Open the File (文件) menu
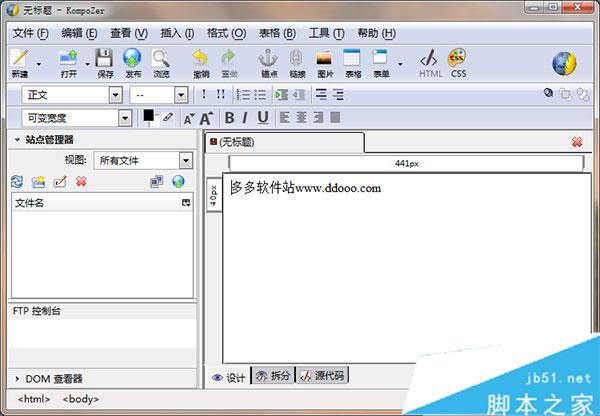The height and width of the screenshot is (416, 600). tap(30, 33)
